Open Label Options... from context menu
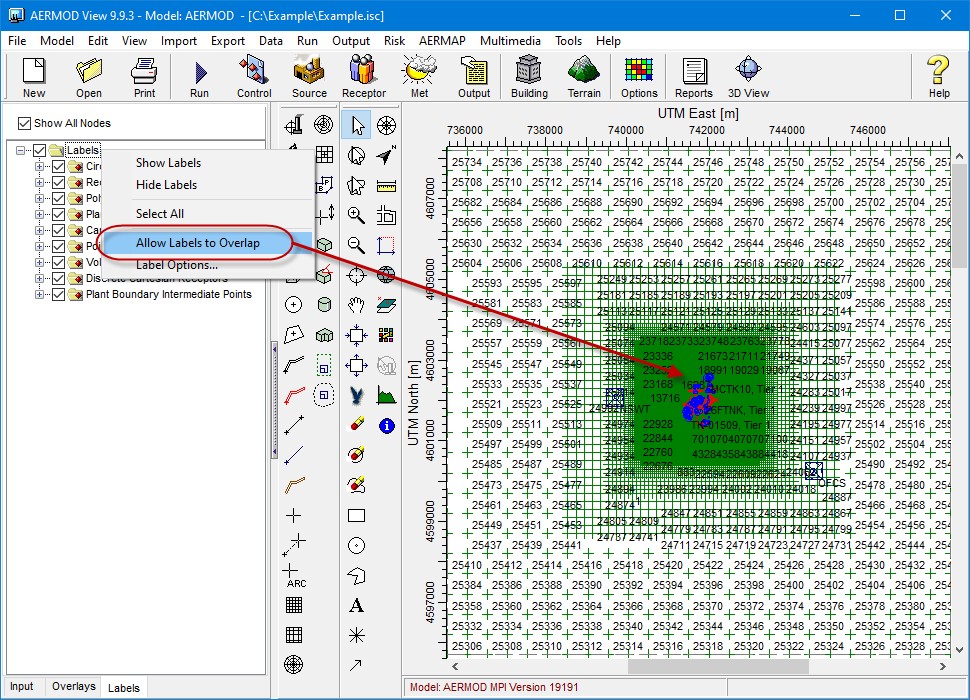Screen dimensions: 970x700 pyautogui.click(x=177, y=265)
